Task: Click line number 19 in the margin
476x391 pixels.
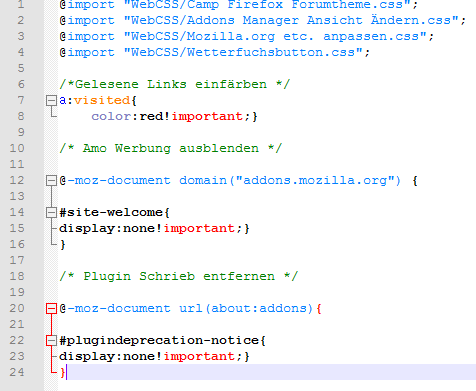Action: pos(17,292)
